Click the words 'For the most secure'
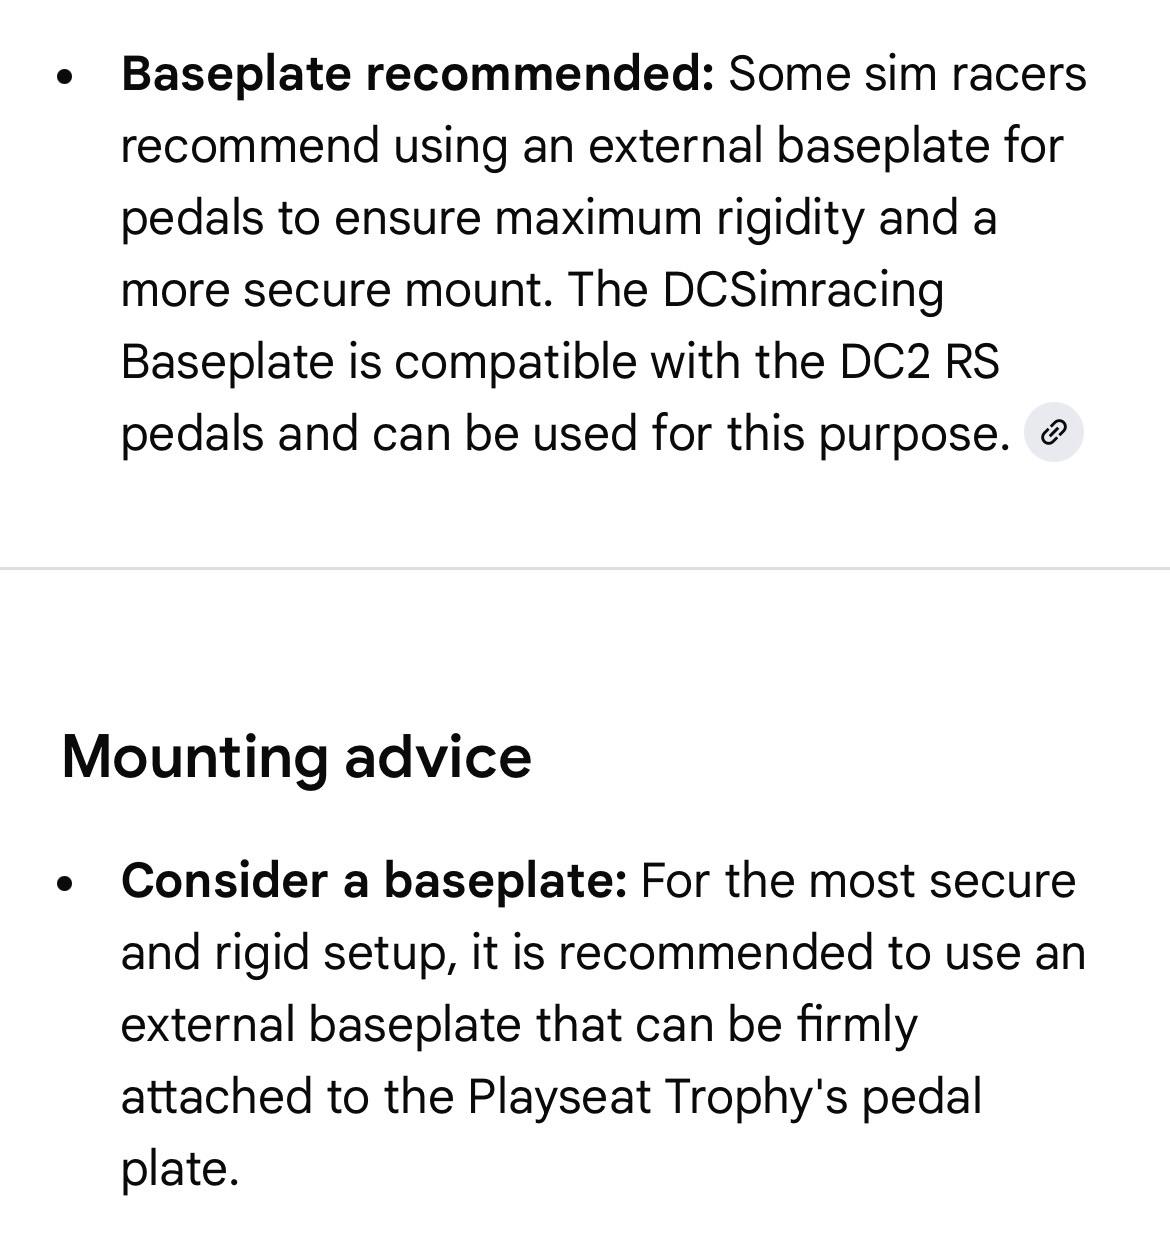This screenshot has width=1170, height=1233. [858, 881]
